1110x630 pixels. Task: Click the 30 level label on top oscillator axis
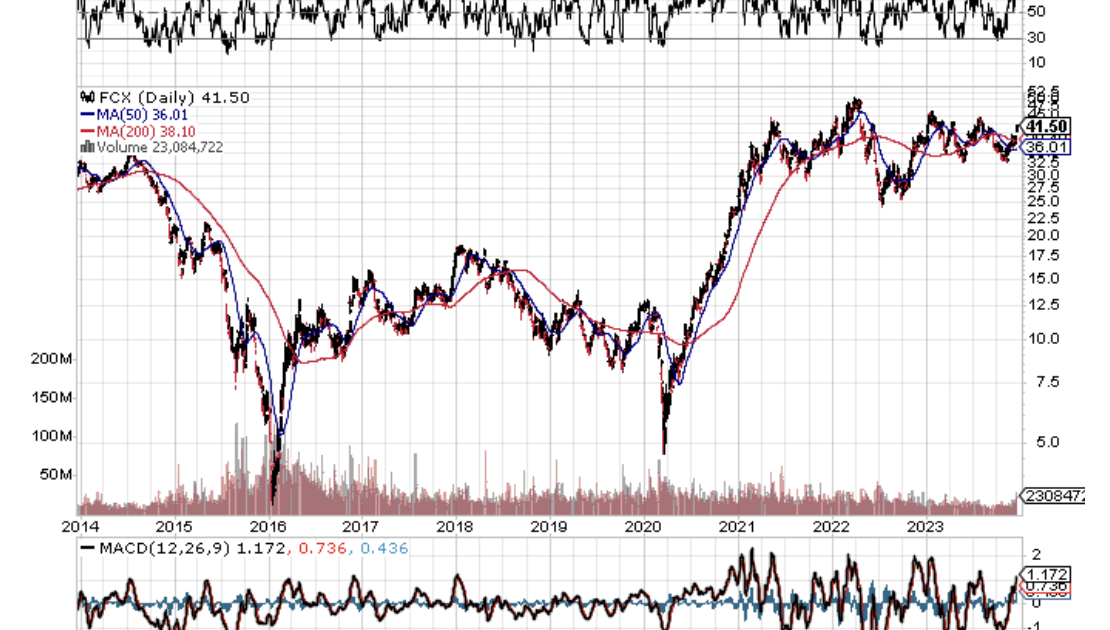[x=1037, y=37]
